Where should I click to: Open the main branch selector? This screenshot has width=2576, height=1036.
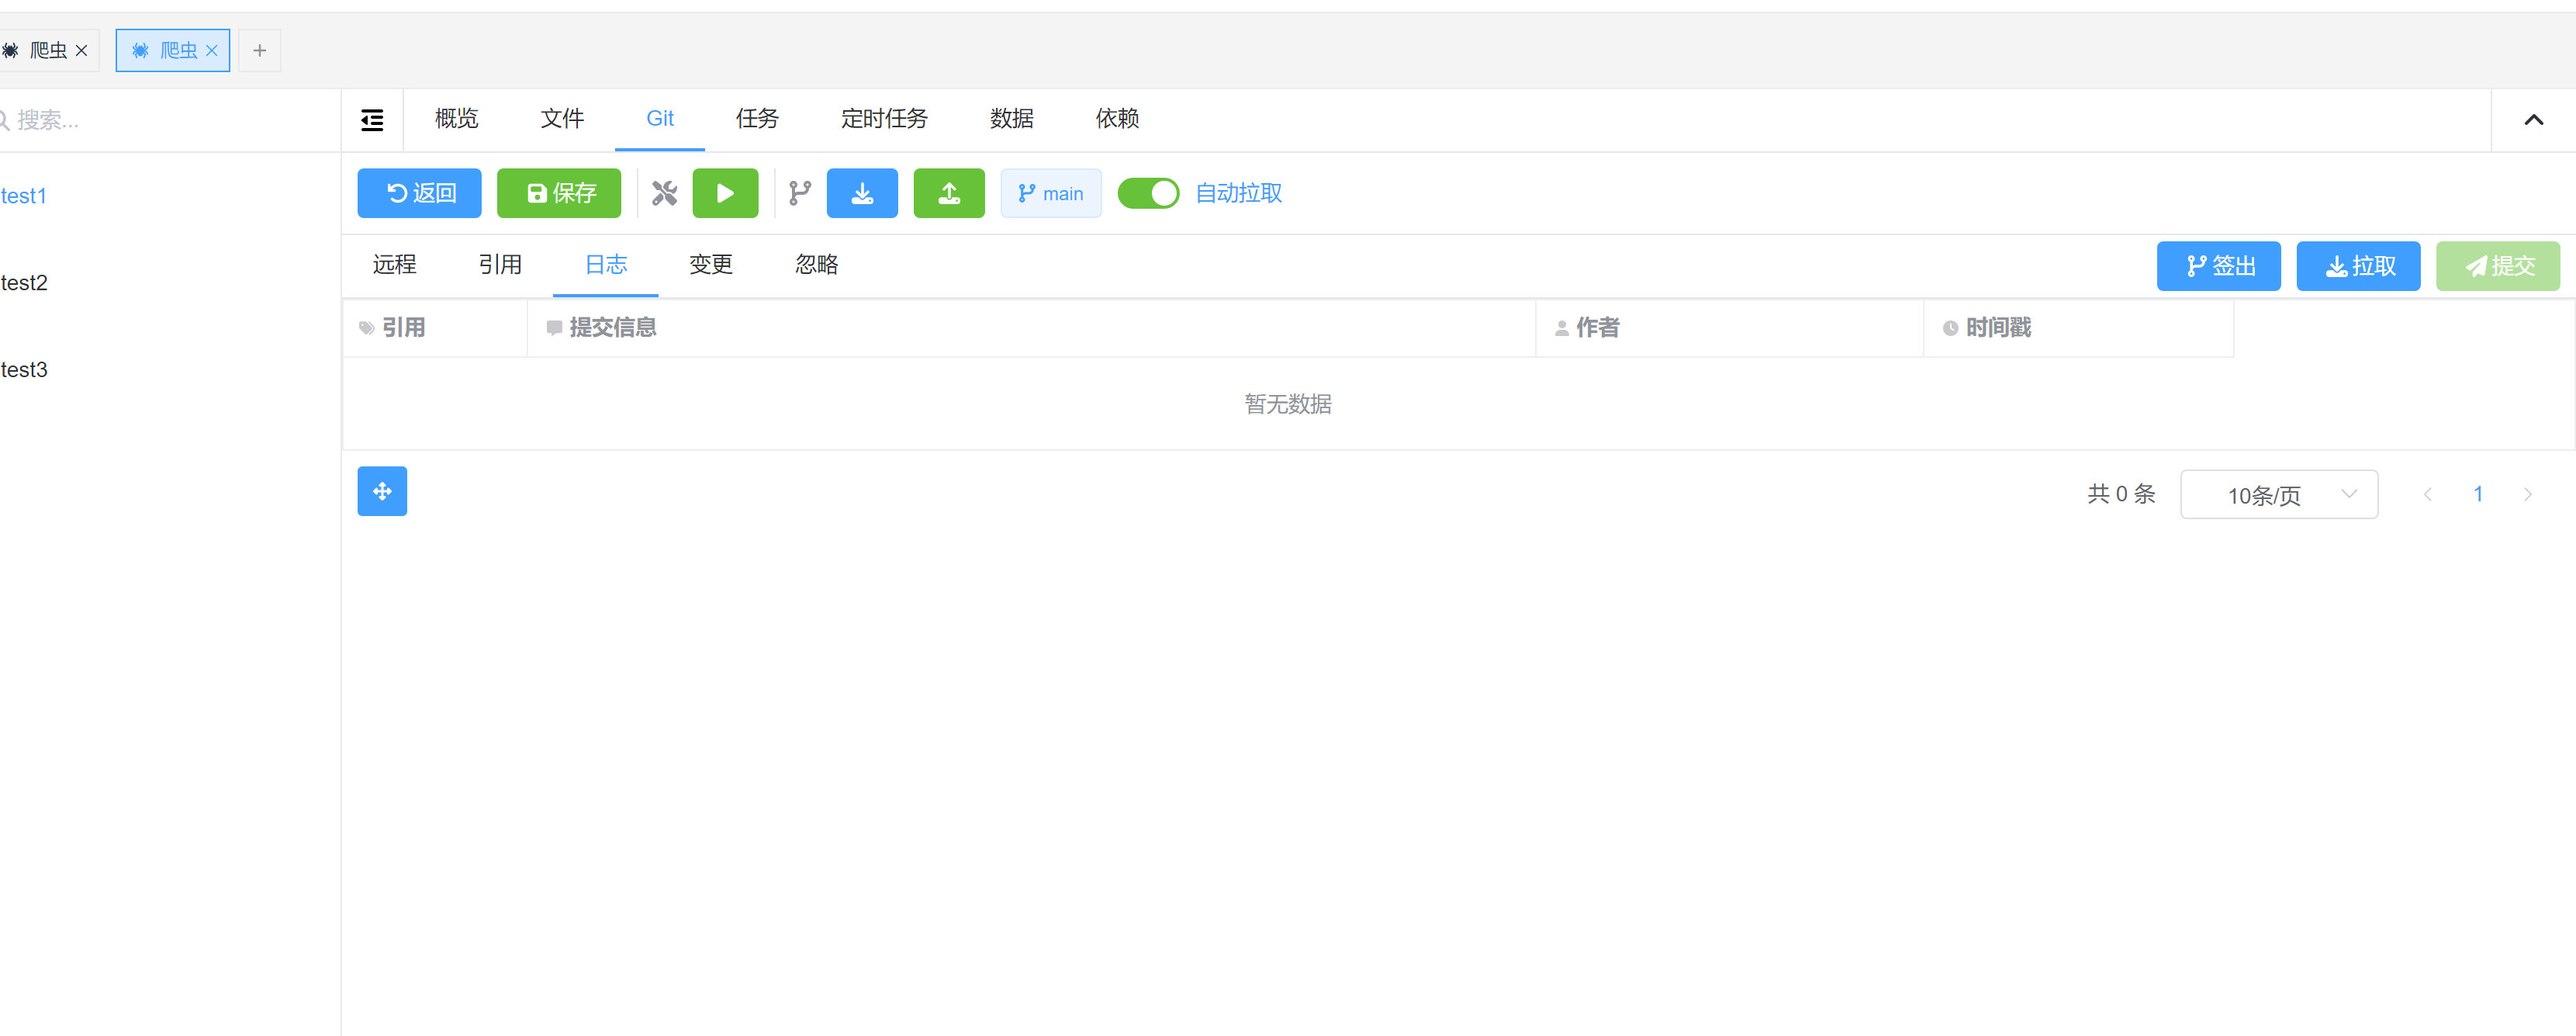click(1050, 193)
